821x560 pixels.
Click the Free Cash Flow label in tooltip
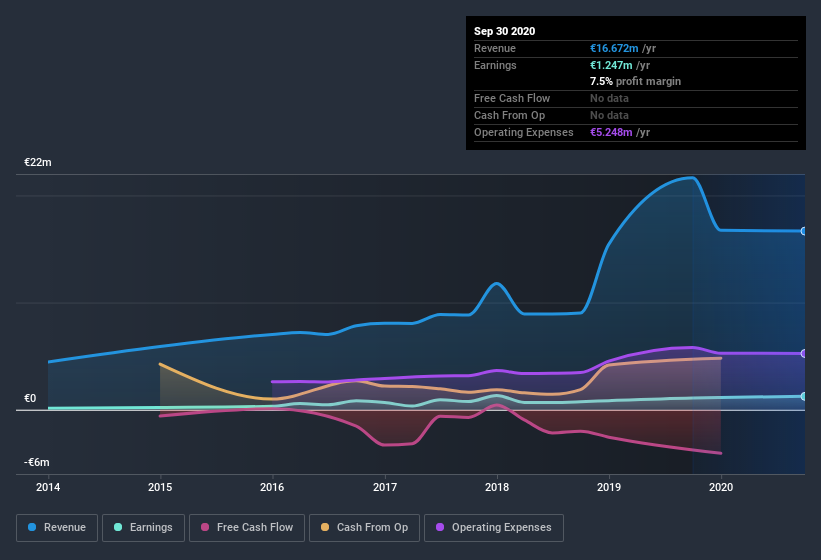[x=512, y=98]
